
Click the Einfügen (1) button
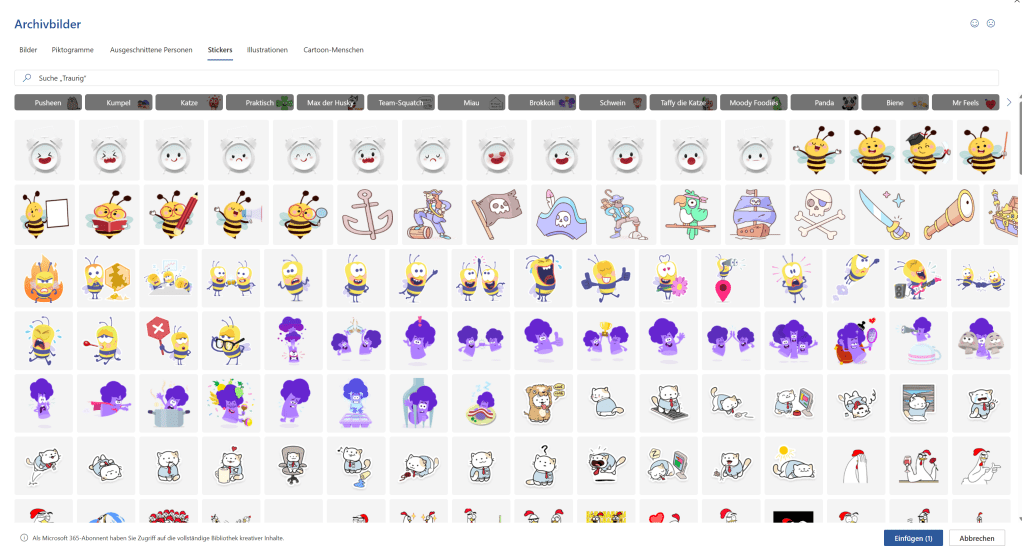click(913, 538)
